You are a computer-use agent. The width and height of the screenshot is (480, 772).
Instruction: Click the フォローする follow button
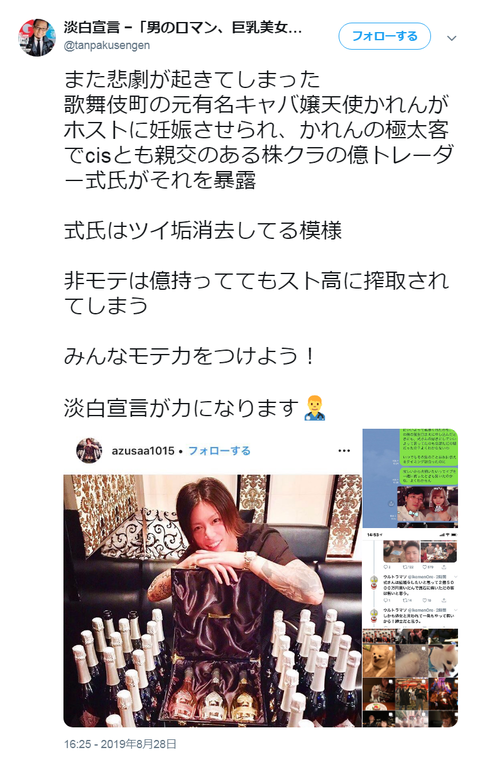pyautogui.click(x=384, y=36)
